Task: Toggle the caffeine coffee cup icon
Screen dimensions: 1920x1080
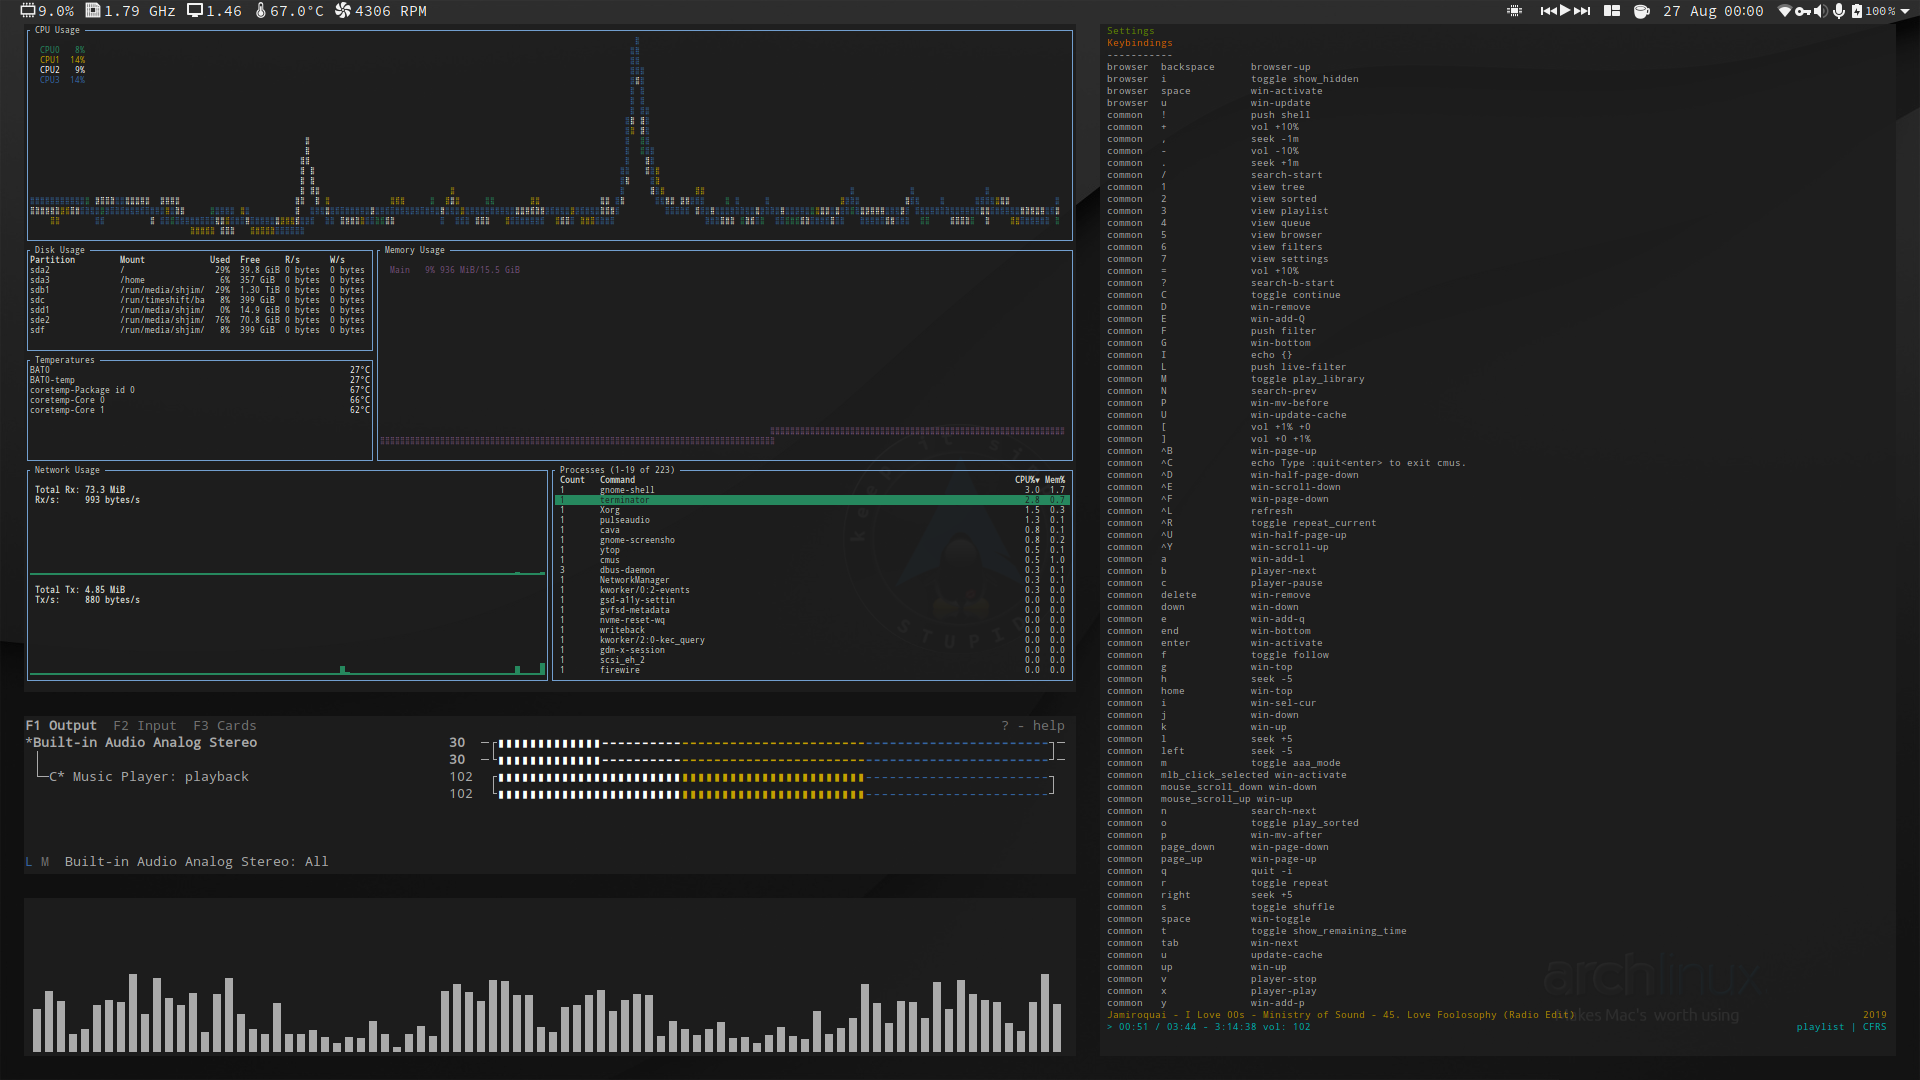Action: (1642, 11)
